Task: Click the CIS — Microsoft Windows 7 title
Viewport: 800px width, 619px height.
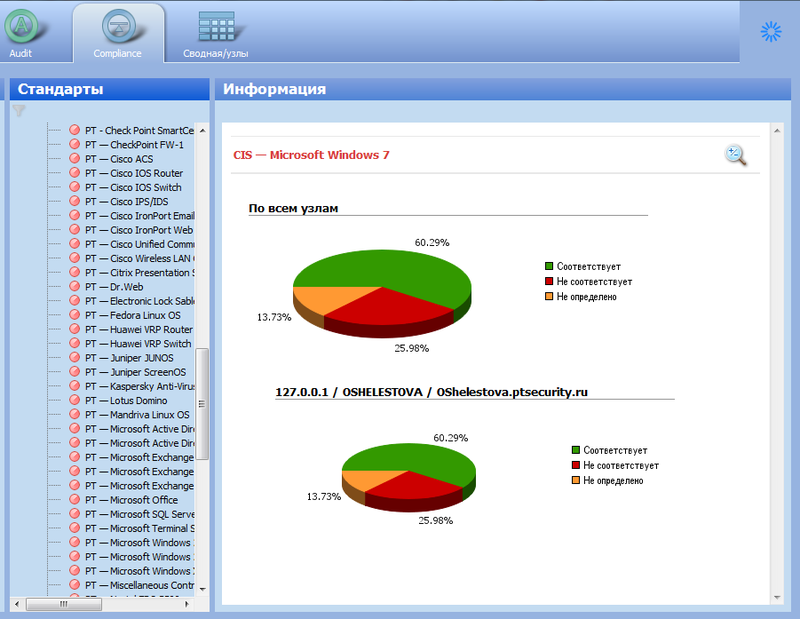Action: tap(311, 155)
